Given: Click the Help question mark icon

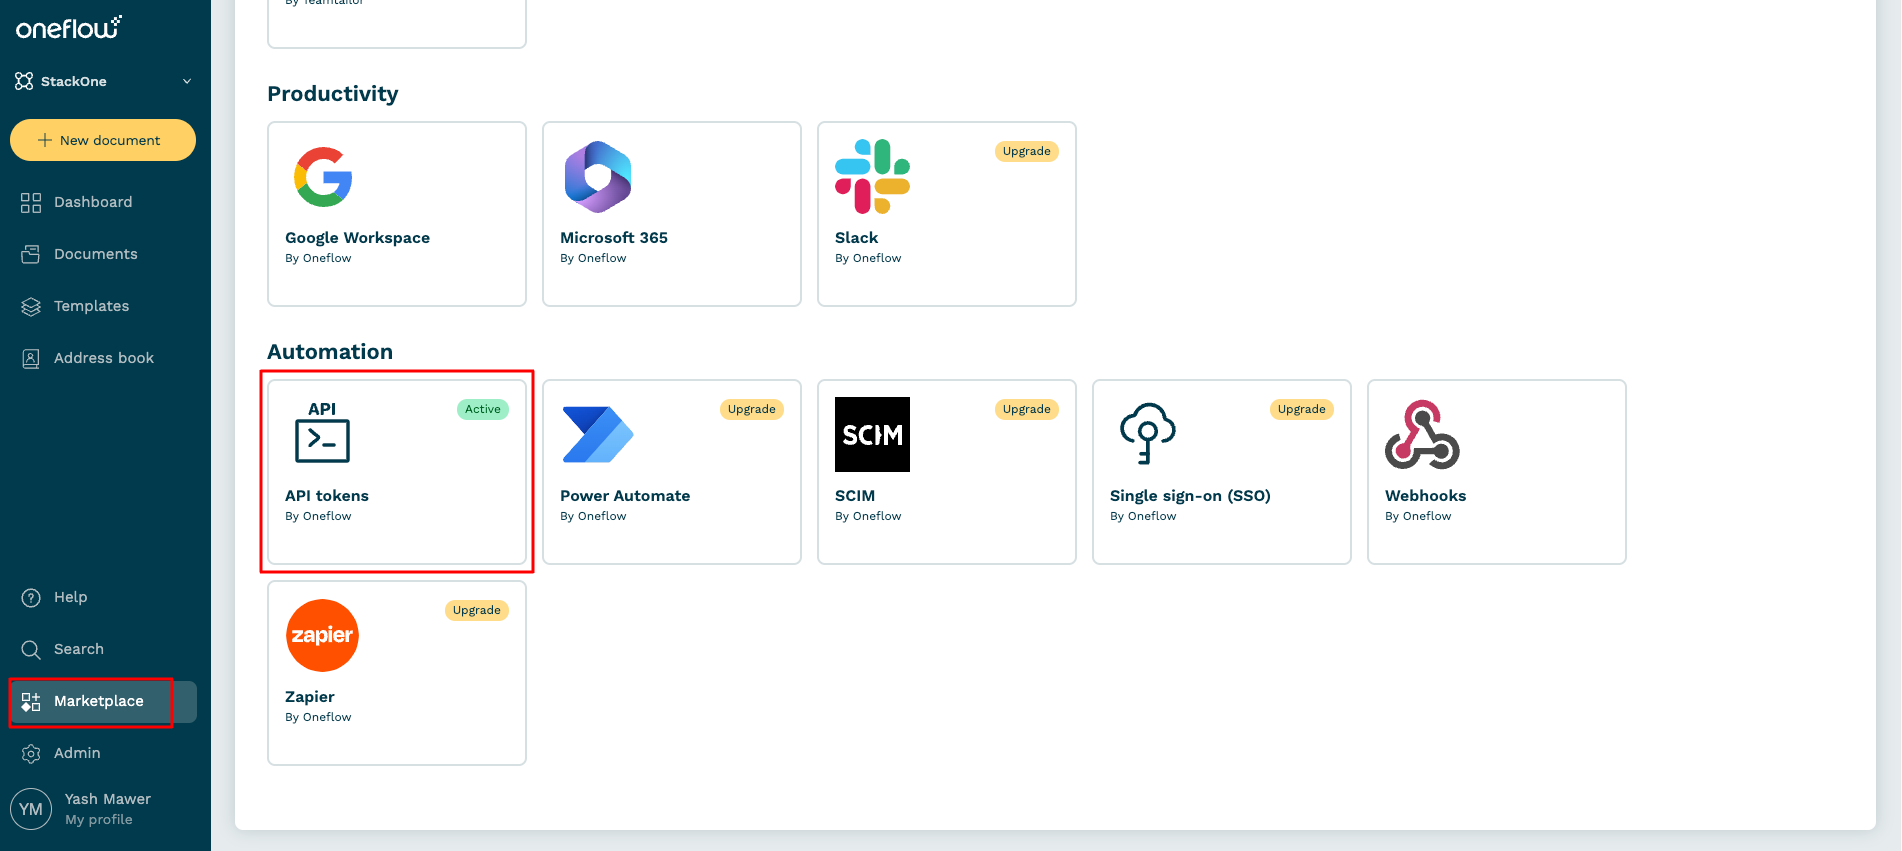Looking at the screenshot, I should pos(31,598).
